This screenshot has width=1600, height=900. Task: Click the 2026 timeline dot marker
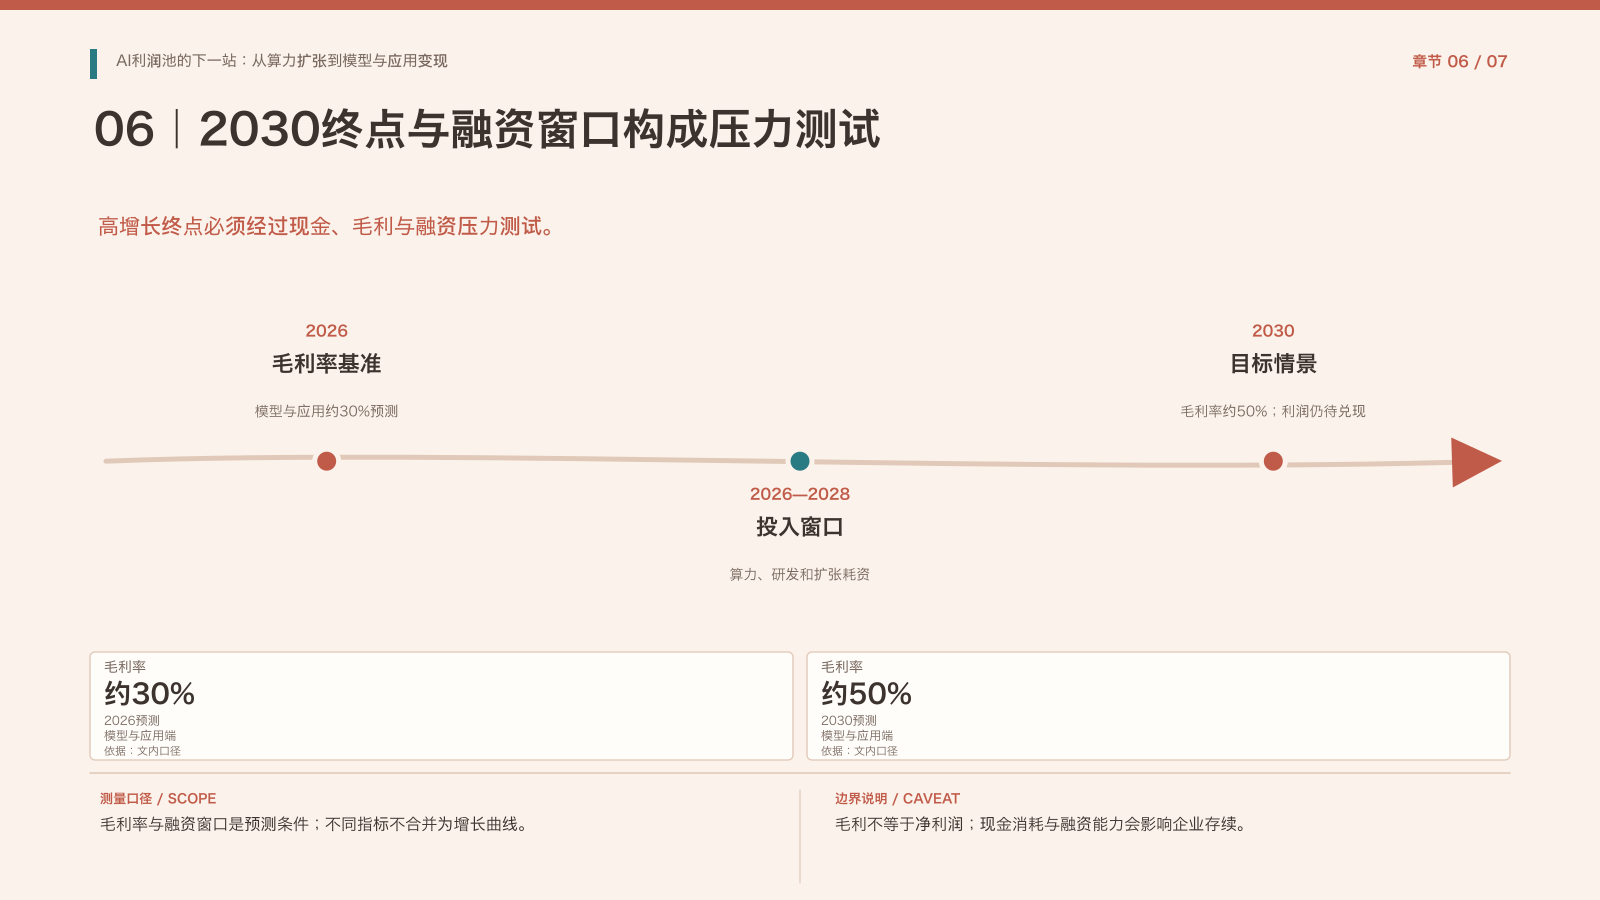coord(326,461)
